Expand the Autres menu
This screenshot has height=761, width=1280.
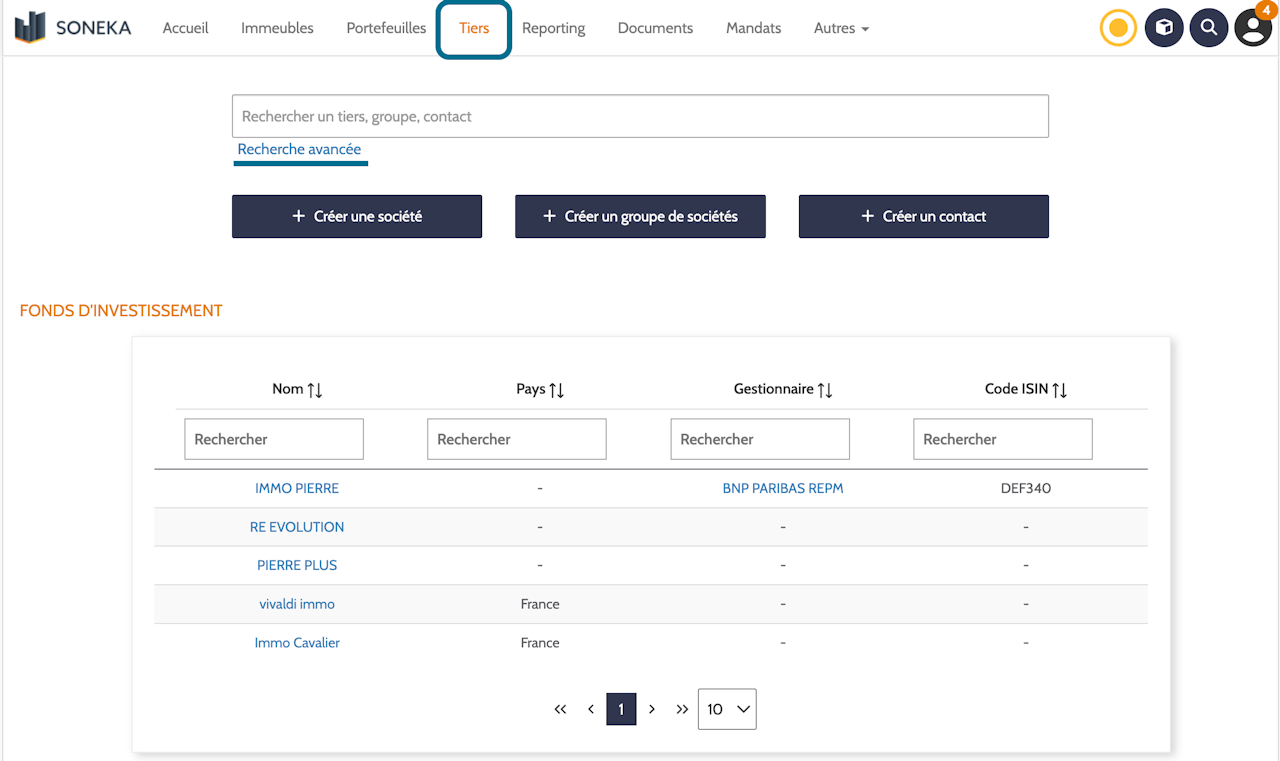point(841,28)
